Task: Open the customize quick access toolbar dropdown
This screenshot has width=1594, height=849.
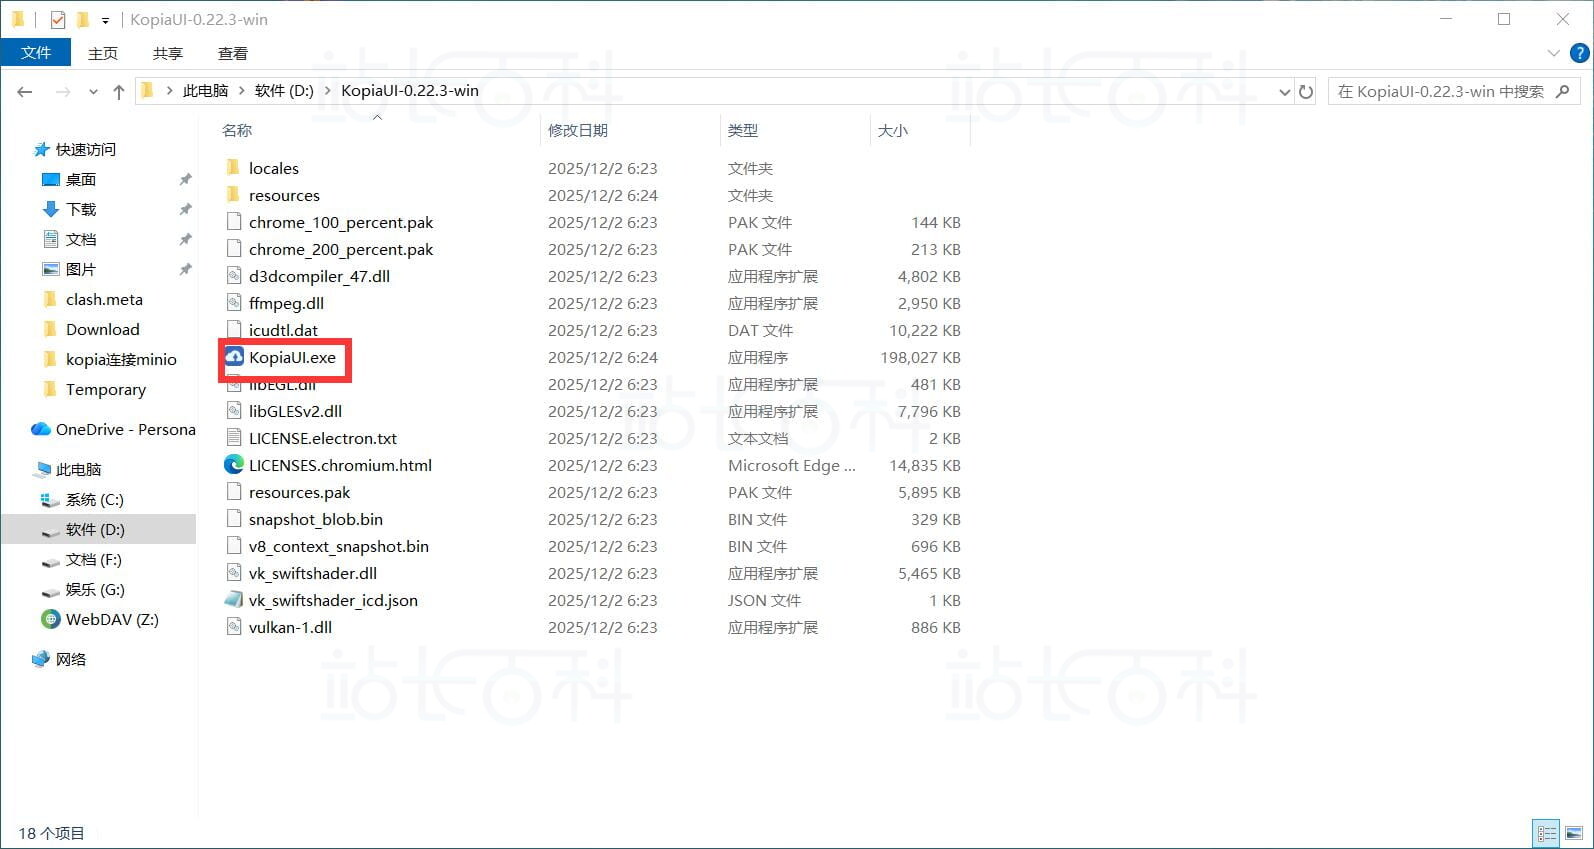Action: [x=105, y=20]
